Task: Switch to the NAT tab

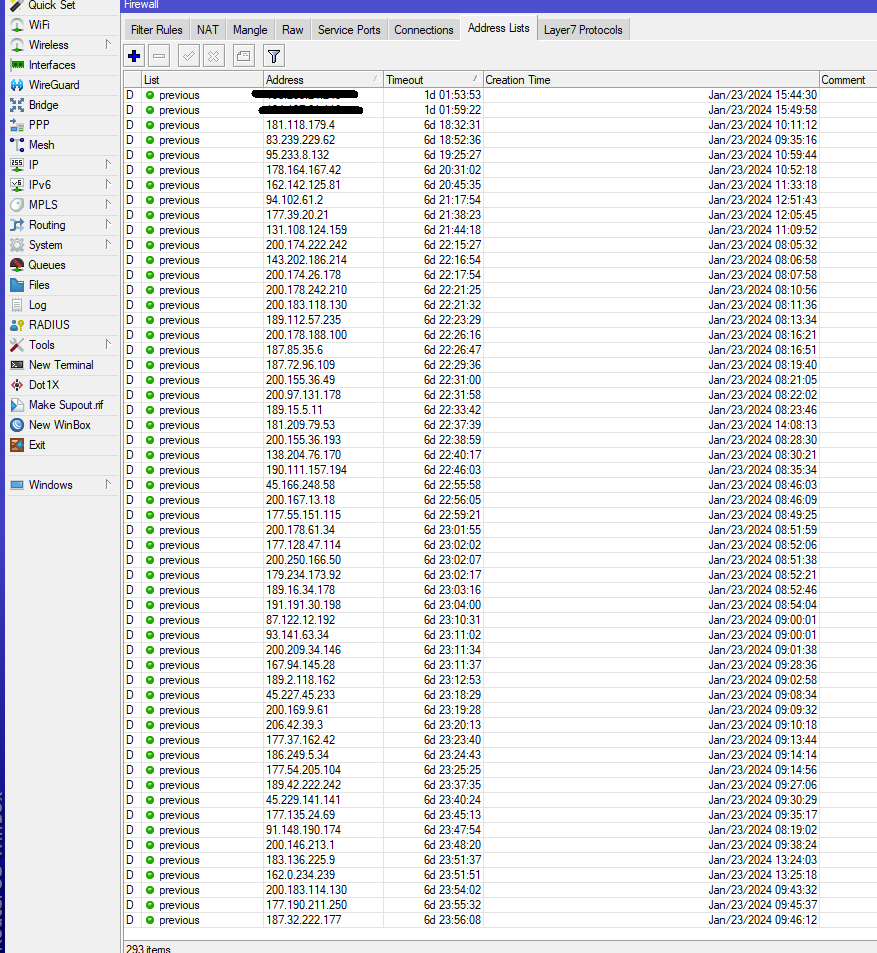Action: click(x=207, y=29)
